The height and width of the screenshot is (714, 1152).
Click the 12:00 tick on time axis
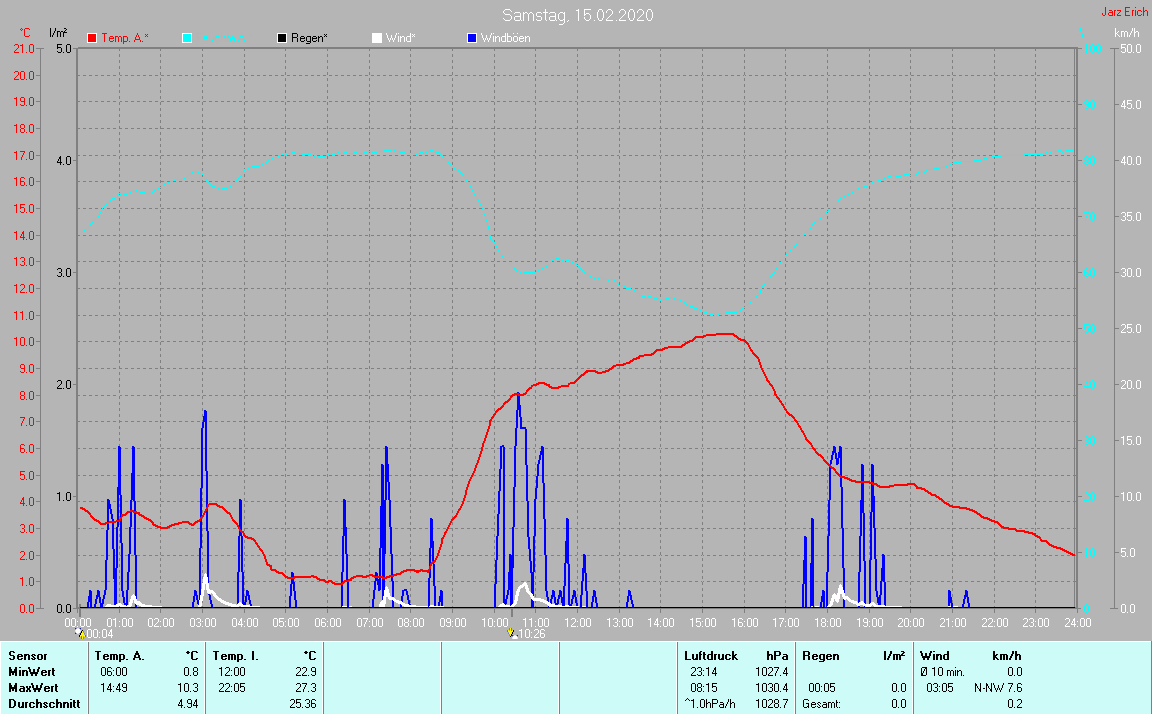577,623
